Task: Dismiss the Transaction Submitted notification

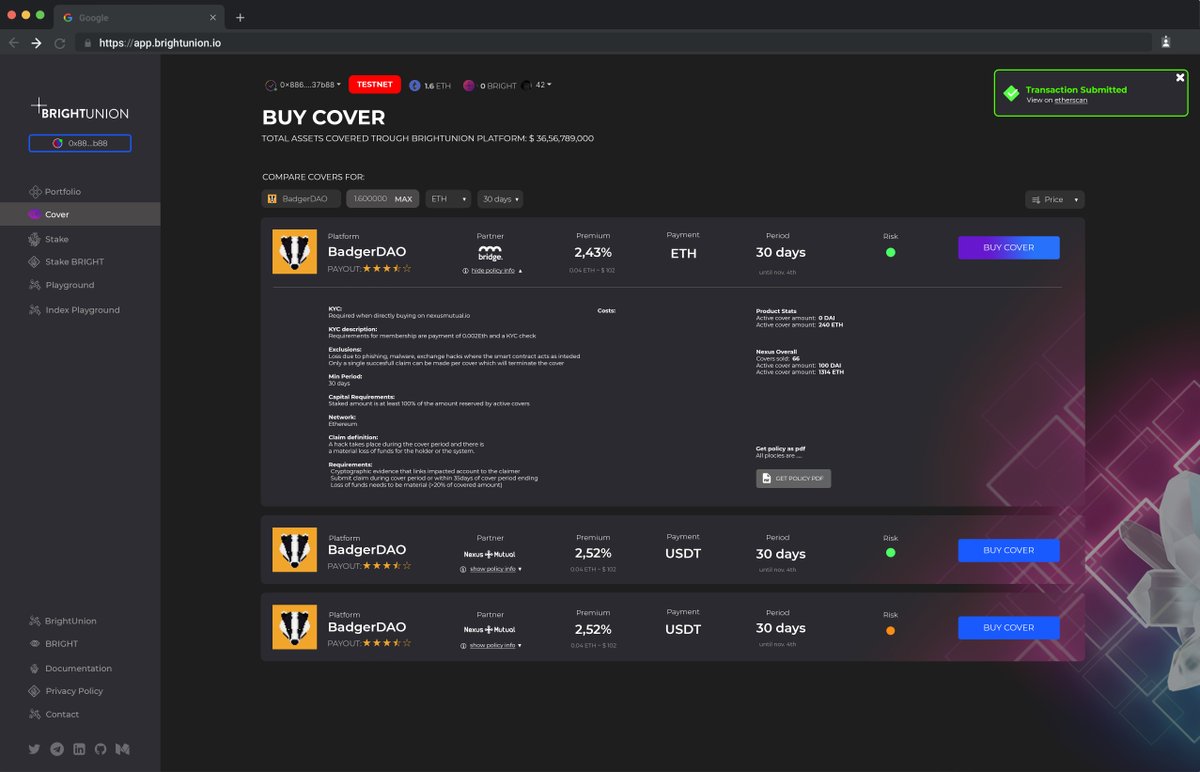Action: tap(1180, 77)
